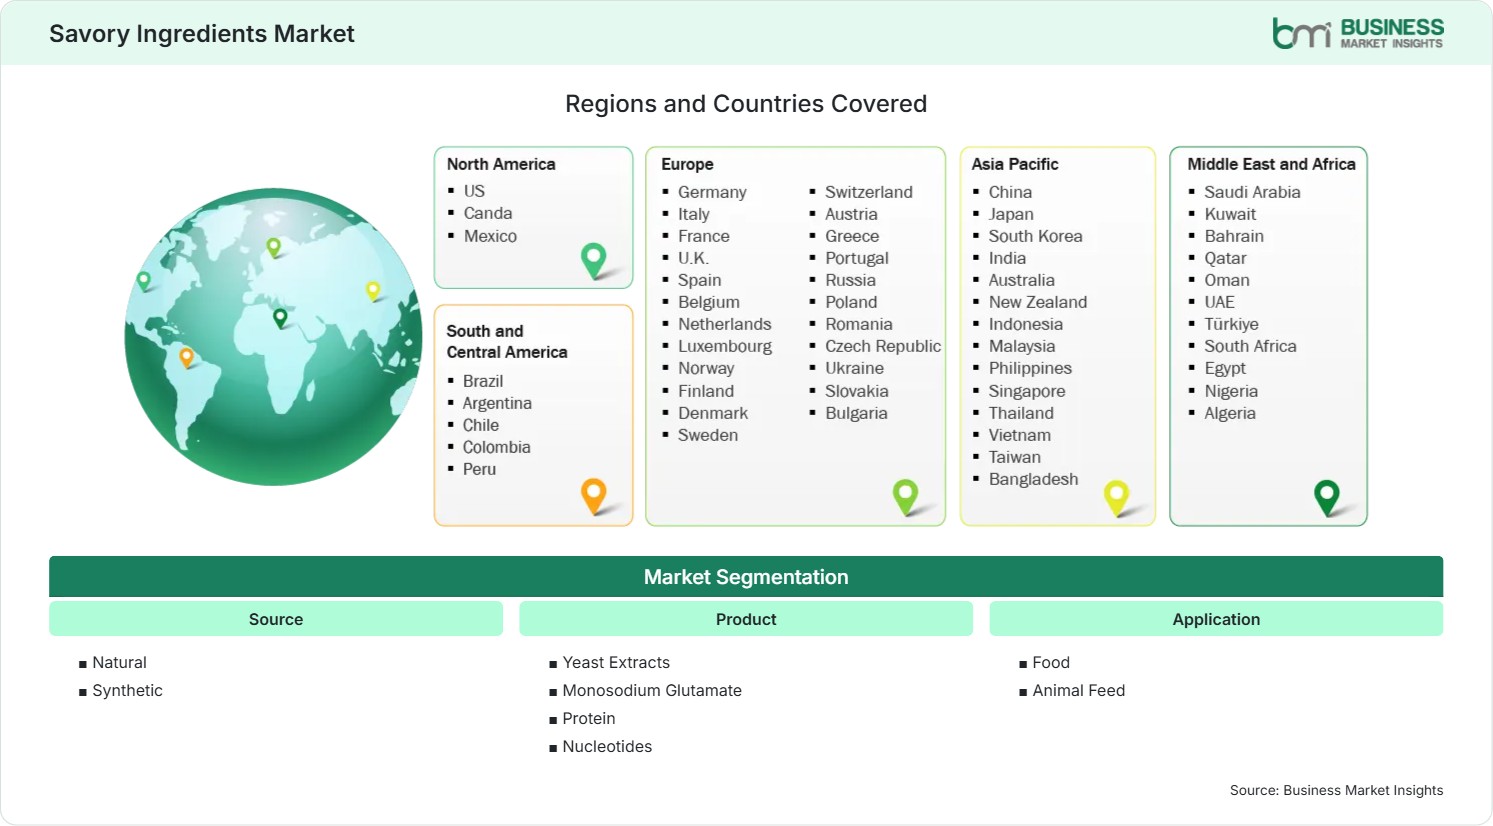The image size is (1493, 826).
Task: Click Saudi Arabia entry
Action: 1252,192
